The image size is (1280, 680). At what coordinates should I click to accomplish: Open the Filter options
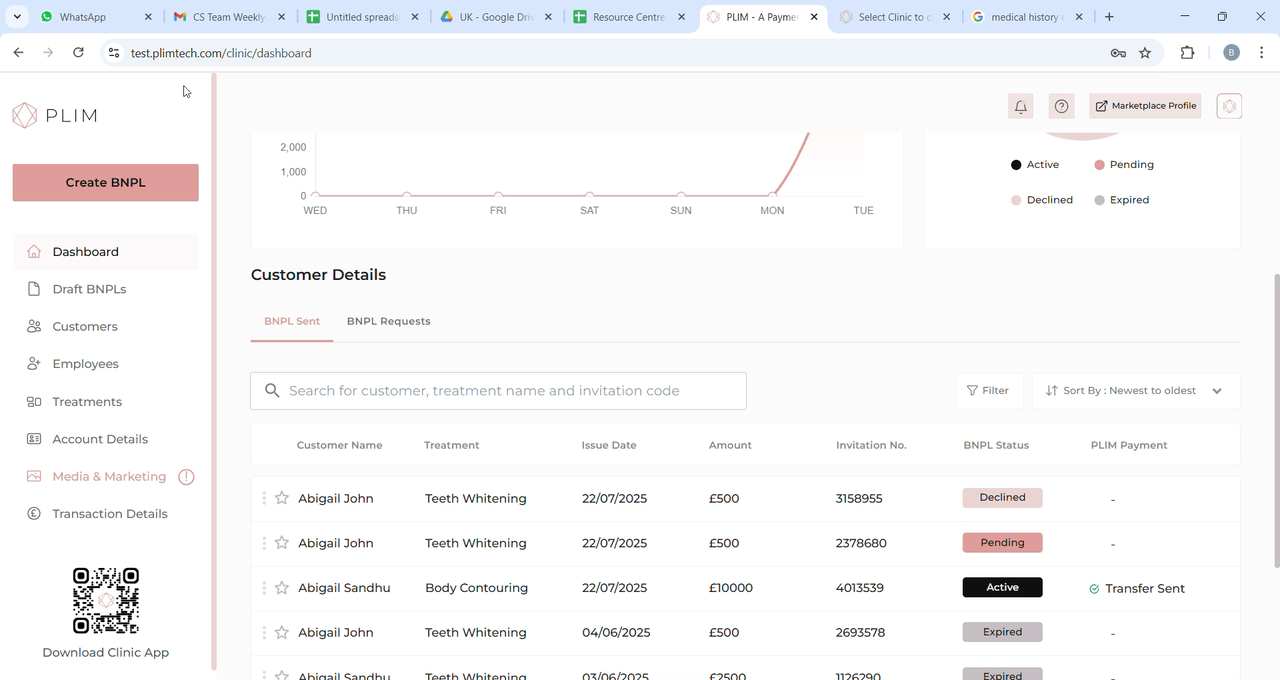click(x=990, y=391)
